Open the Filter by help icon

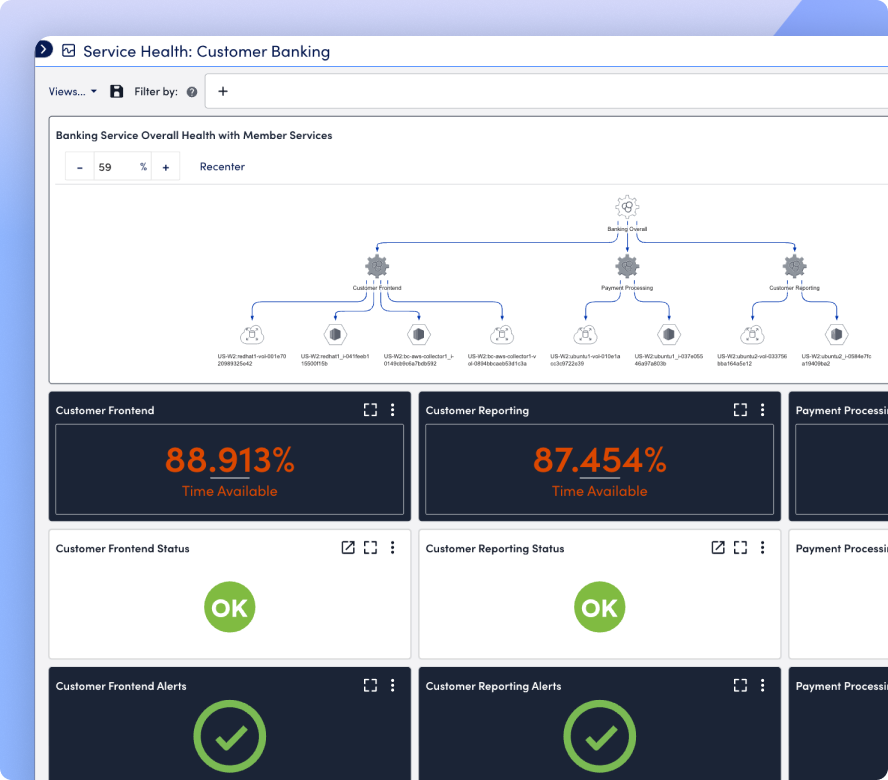(x=192, y=92)
